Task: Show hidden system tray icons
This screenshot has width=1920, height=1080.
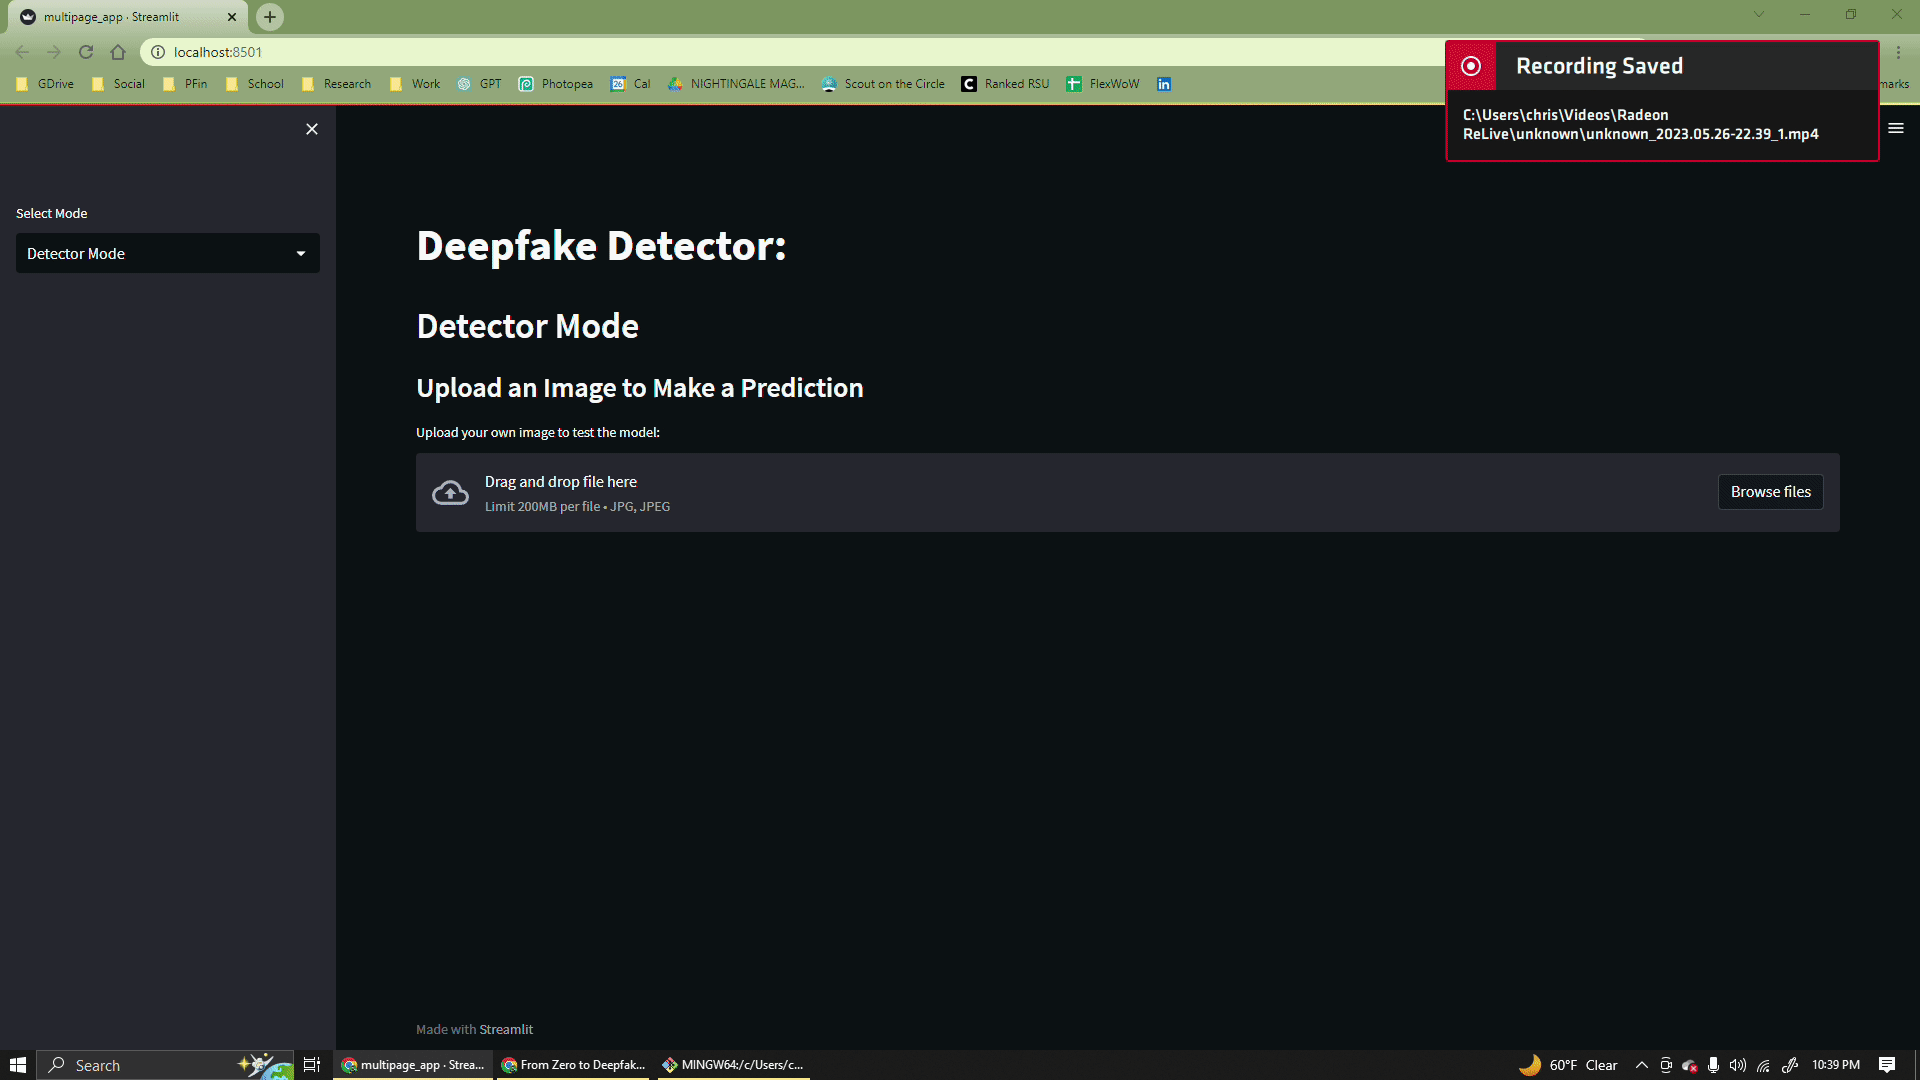Action: click(1641, 1065)
